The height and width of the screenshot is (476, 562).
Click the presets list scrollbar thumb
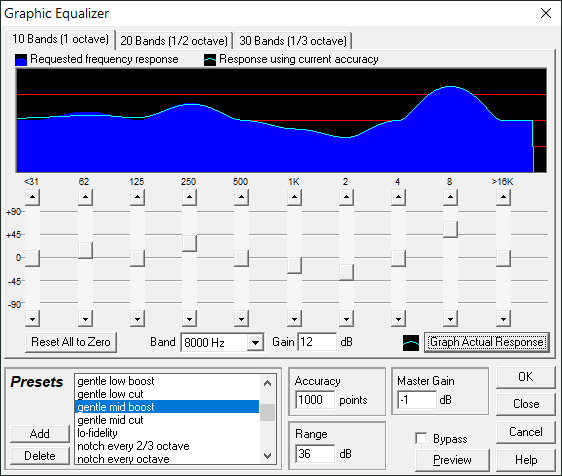coord(267,413)
